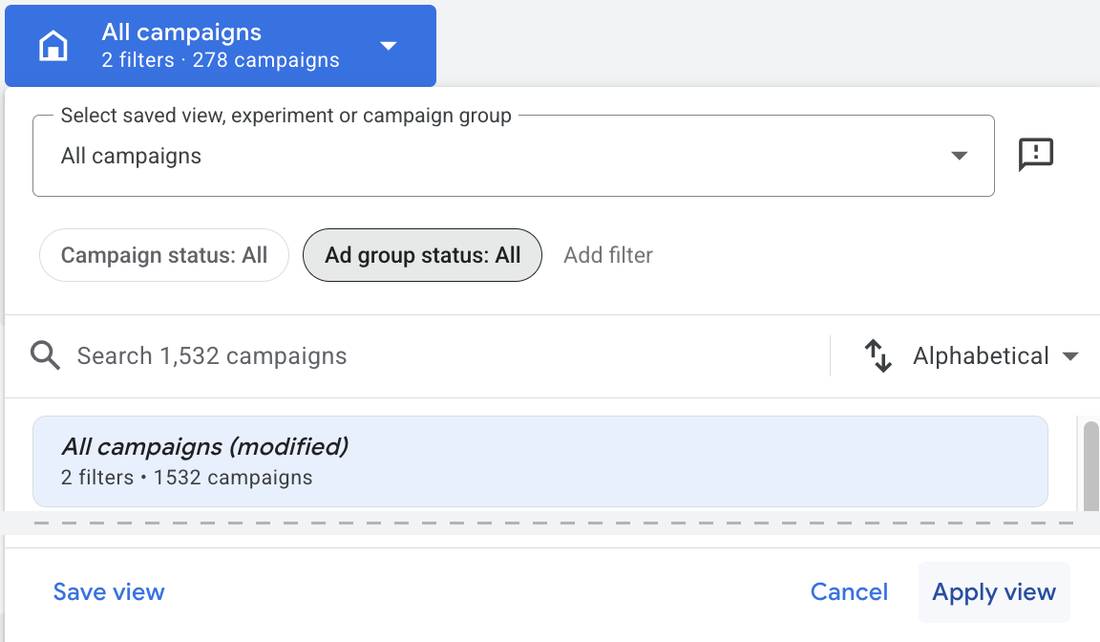
Task: Click the '2 filters · 278 campaigns' subtitle
Action: click(x=220, y=60)
